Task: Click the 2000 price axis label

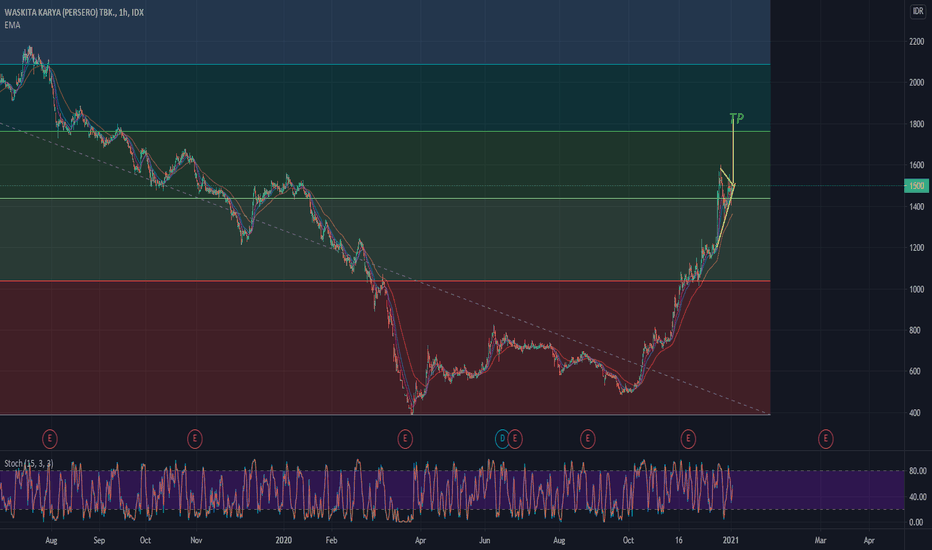Action: pos(917,83)
